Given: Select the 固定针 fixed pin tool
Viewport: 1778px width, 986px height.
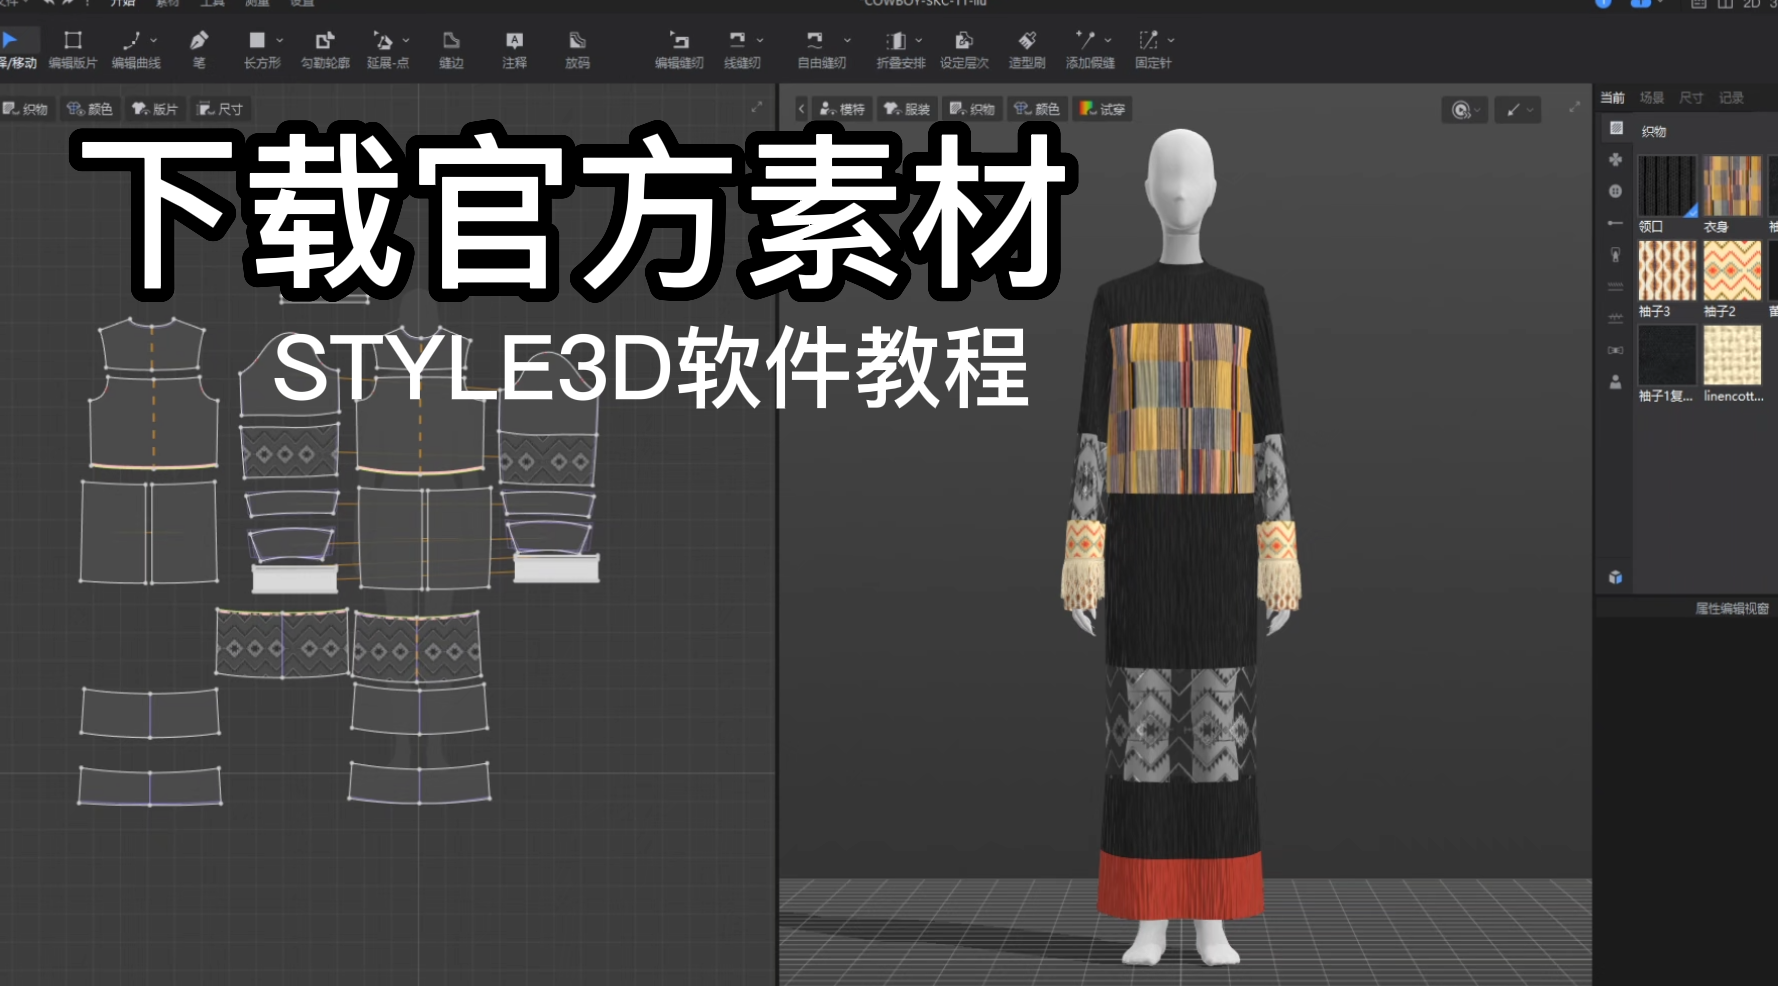Looking at the screenshot, I should 1152,49.
